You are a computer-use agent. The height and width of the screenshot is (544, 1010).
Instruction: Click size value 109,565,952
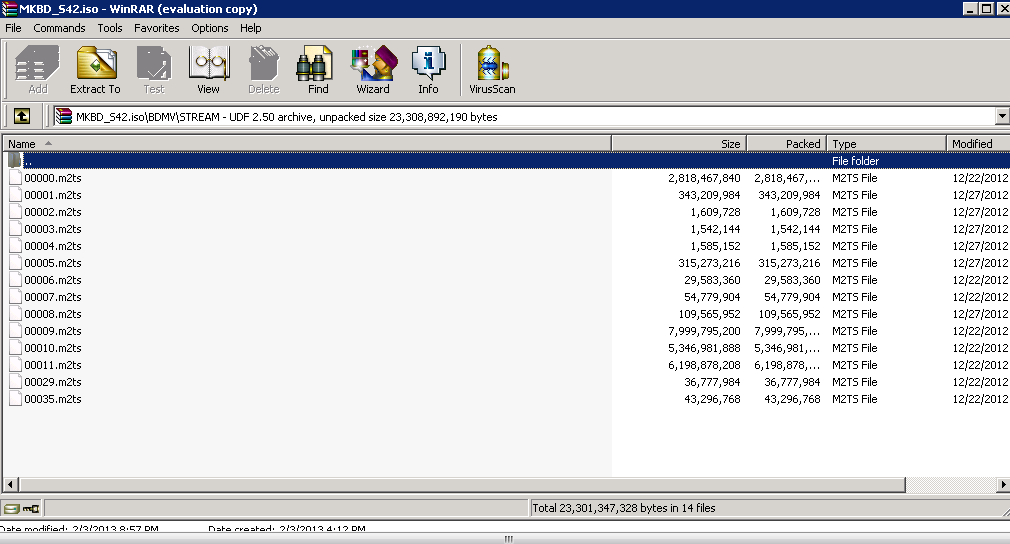[709, 314]
